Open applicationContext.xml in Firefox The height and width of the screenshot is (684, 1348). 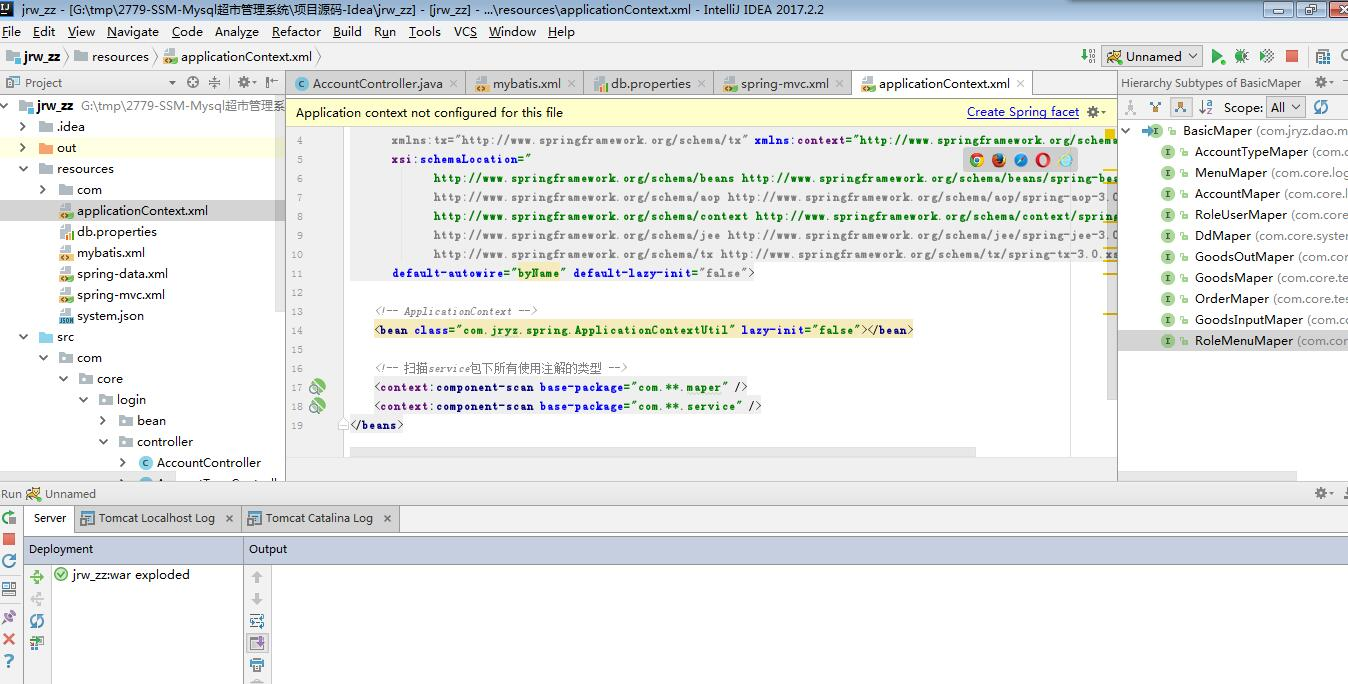[999, 159]
